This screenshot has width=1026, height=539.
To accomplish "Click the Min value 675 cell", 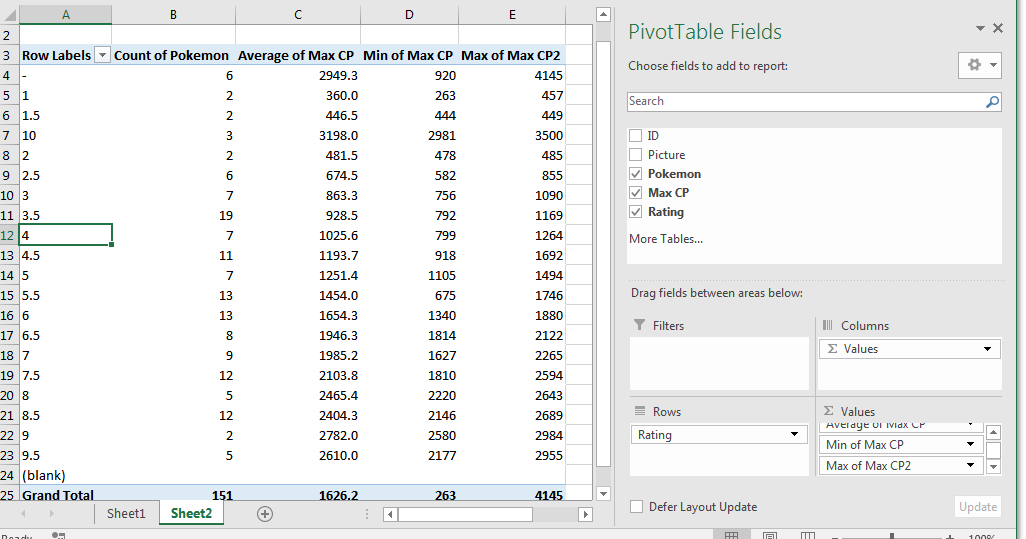I will 409,296.
